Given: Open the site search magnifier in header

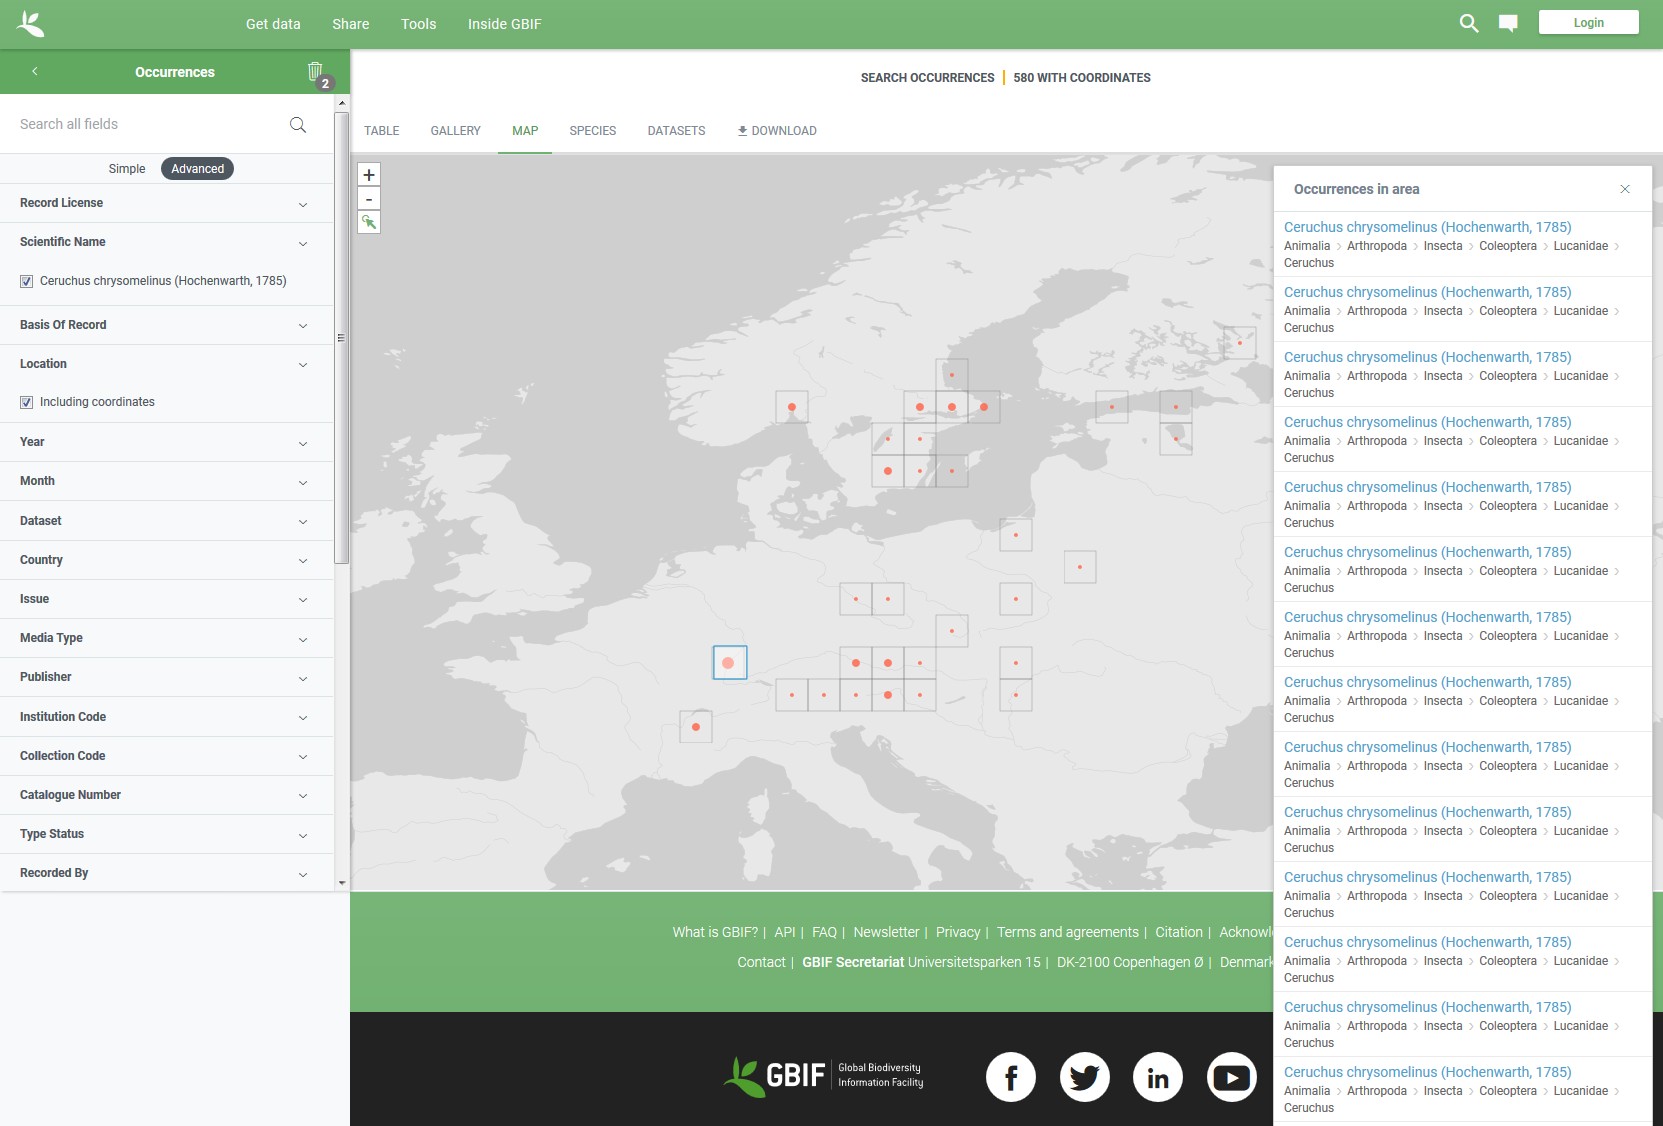Looking at the screenshot, I should pyautogui.click(x=1468, y=23).
